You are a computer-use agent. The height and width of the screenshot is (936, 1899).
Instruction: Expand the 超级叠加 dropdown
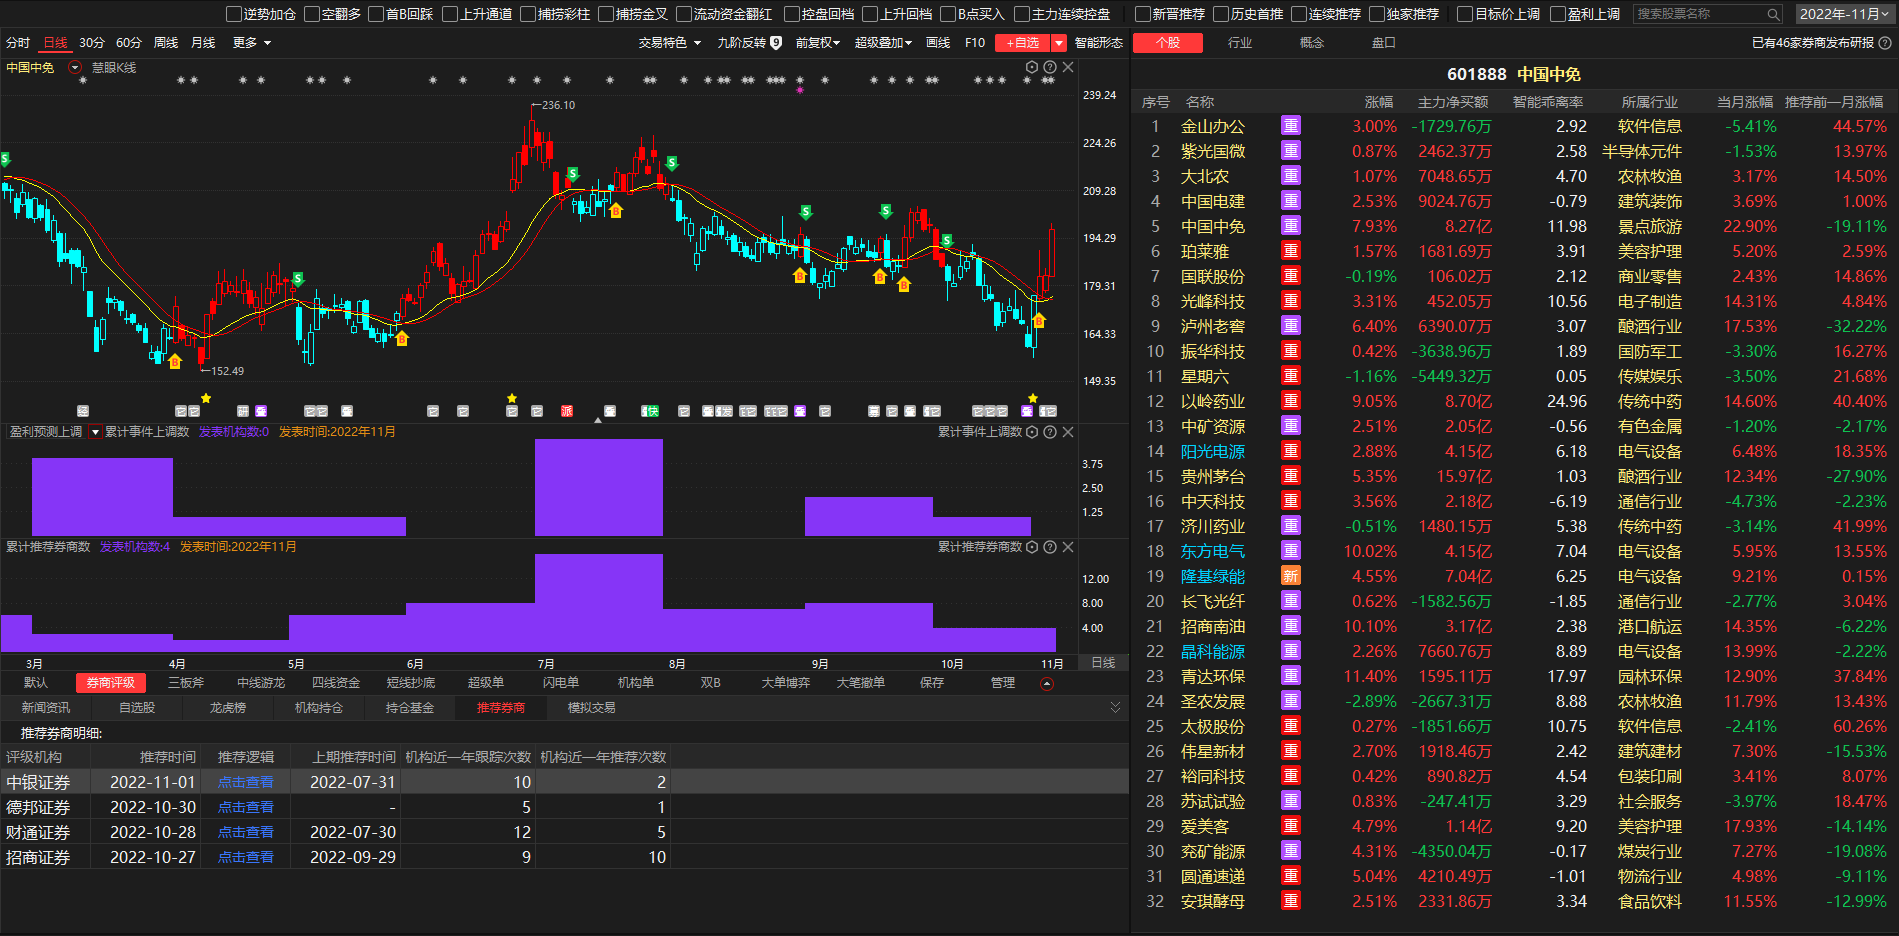click(883, 43)
